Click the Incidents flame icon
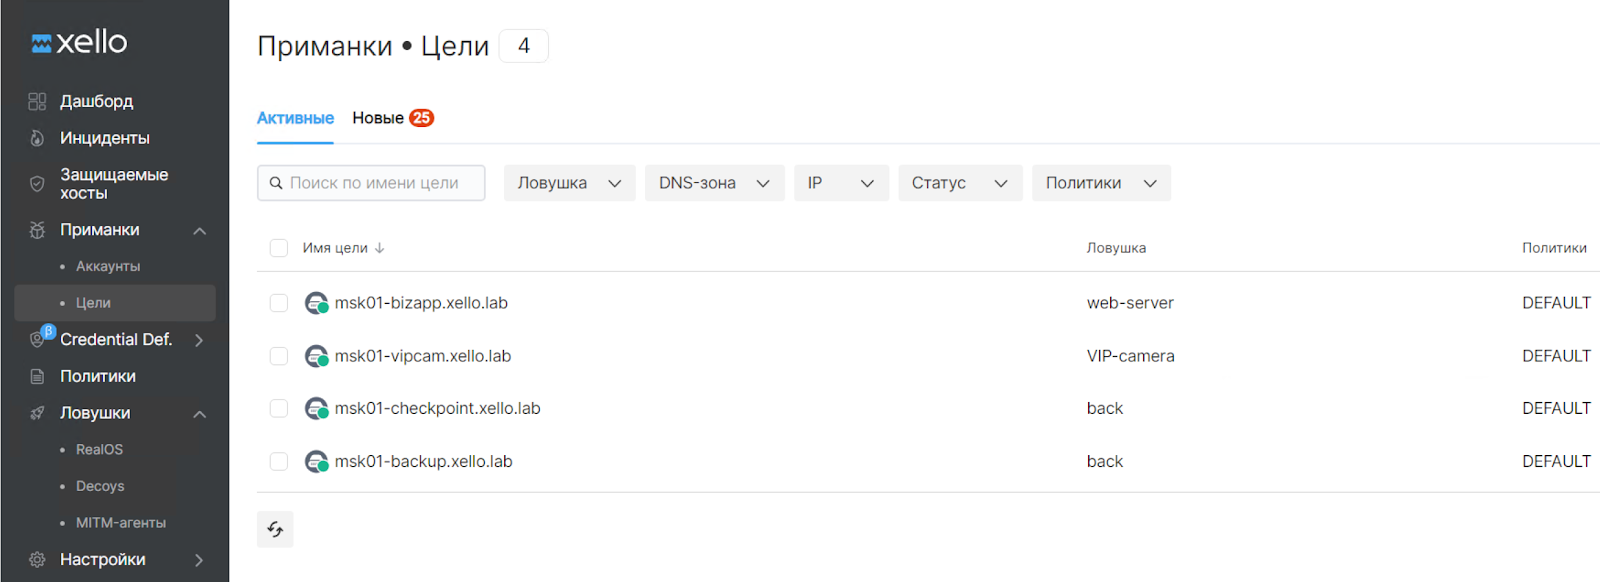This screenshot has height=582, width=1600. 37,138
